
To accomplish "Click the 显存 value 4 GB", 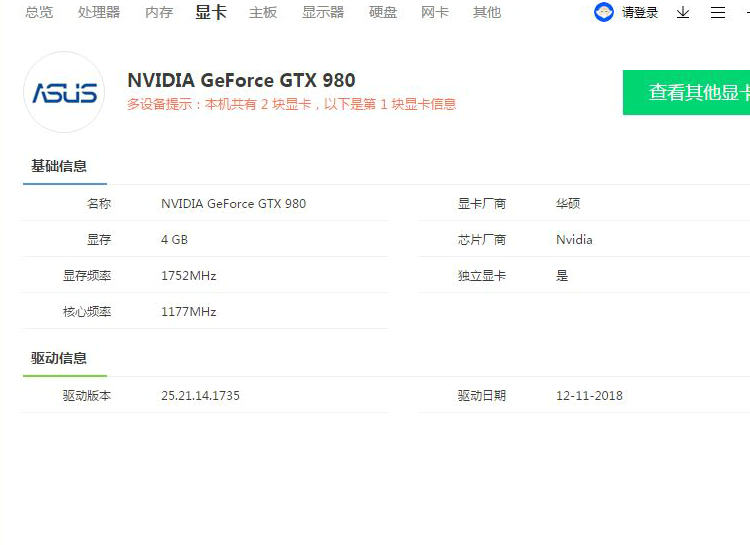I will (175, 240).
